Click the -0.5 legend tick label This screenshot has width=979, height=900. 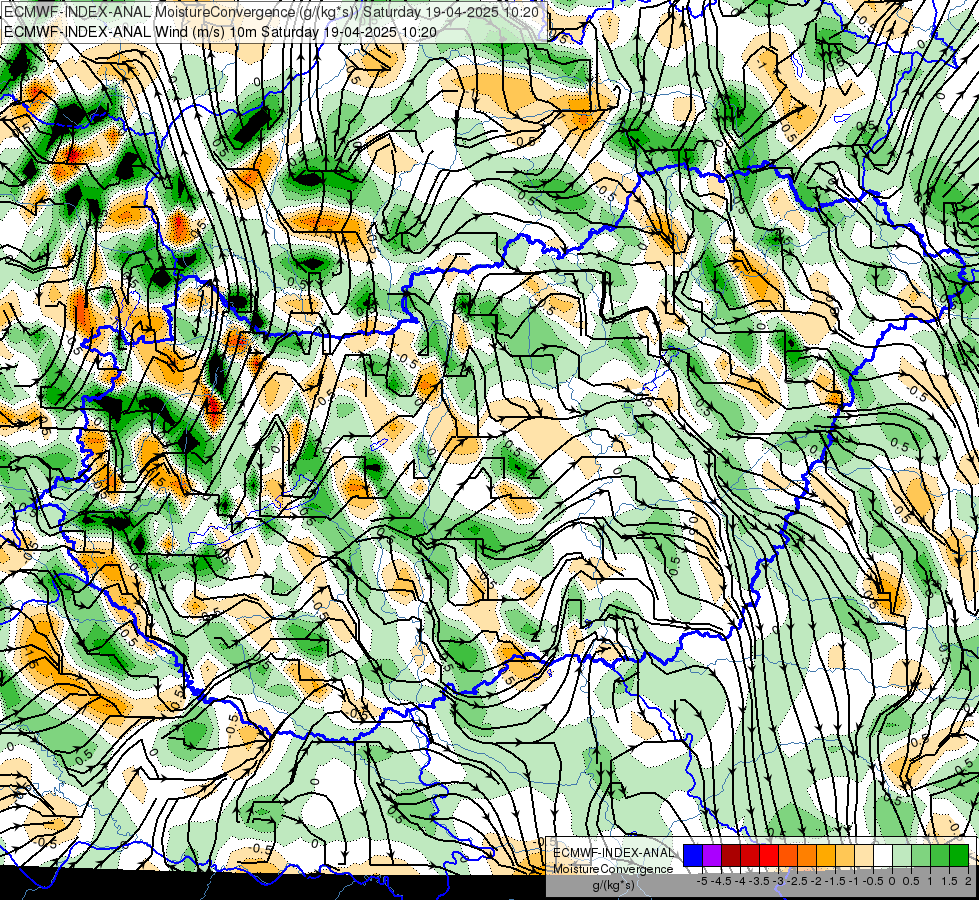(873, 881)
